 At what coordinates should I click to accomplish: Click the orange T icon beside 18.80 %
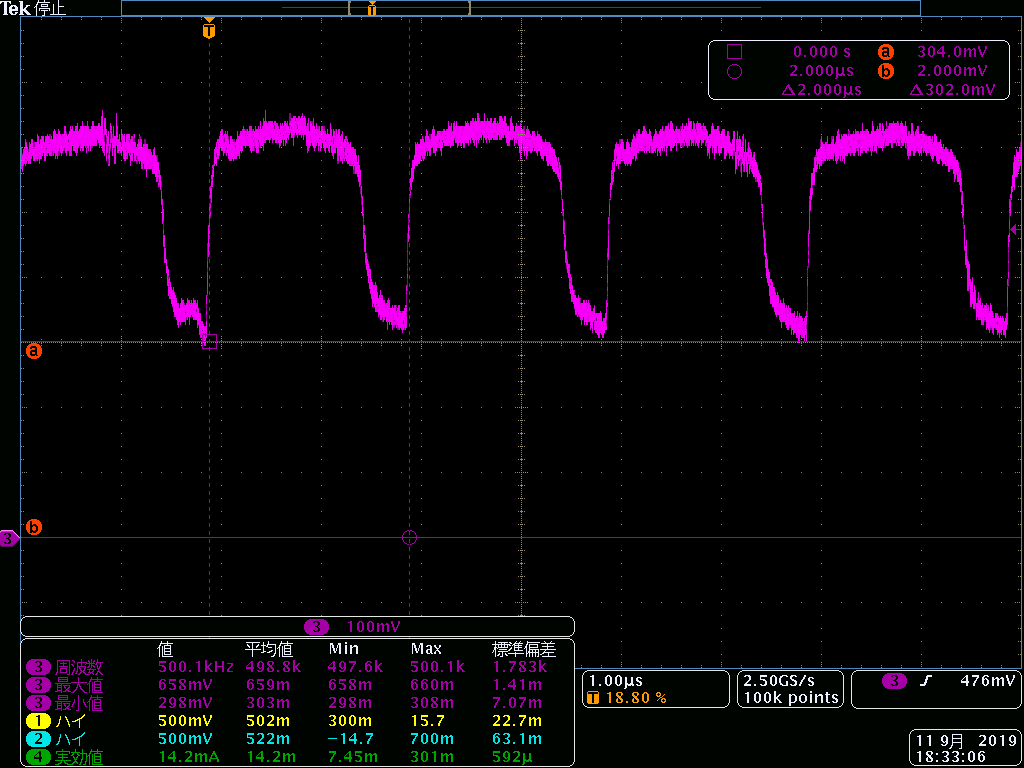click(x=593, y=698)
